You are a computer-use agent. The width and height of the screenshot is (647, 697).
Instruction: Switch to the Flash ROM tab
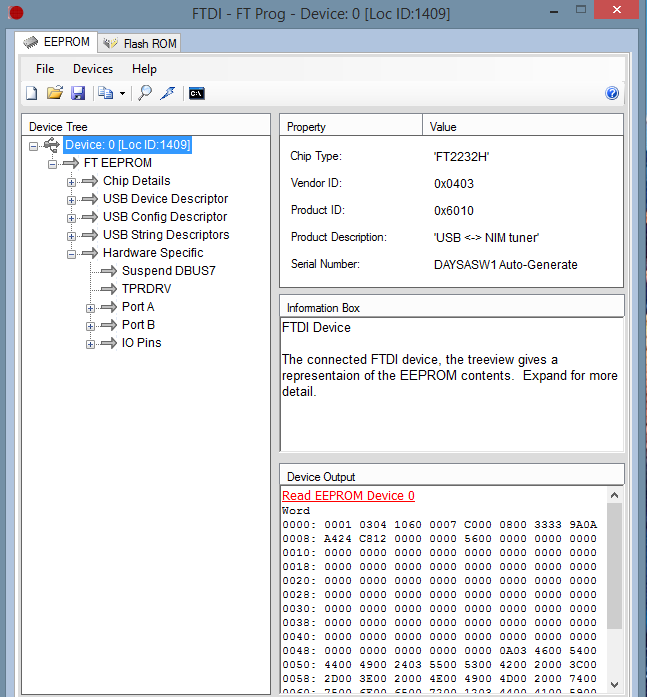140,44
